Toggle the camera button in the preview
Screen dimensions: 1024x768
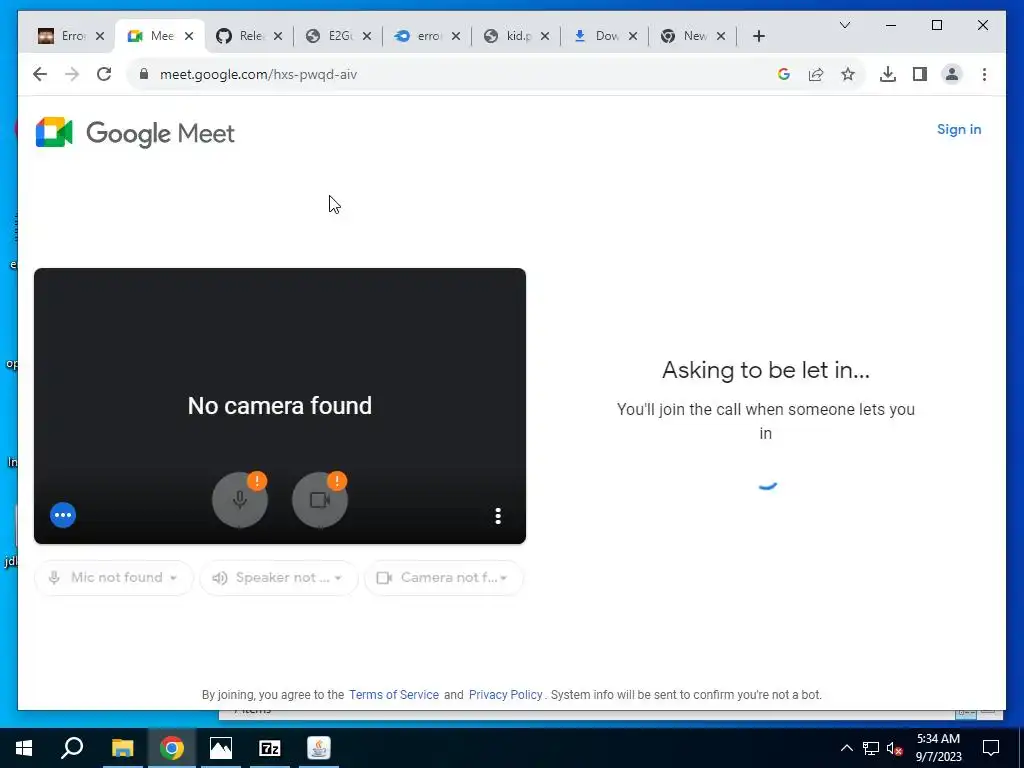tap(319, 500)
